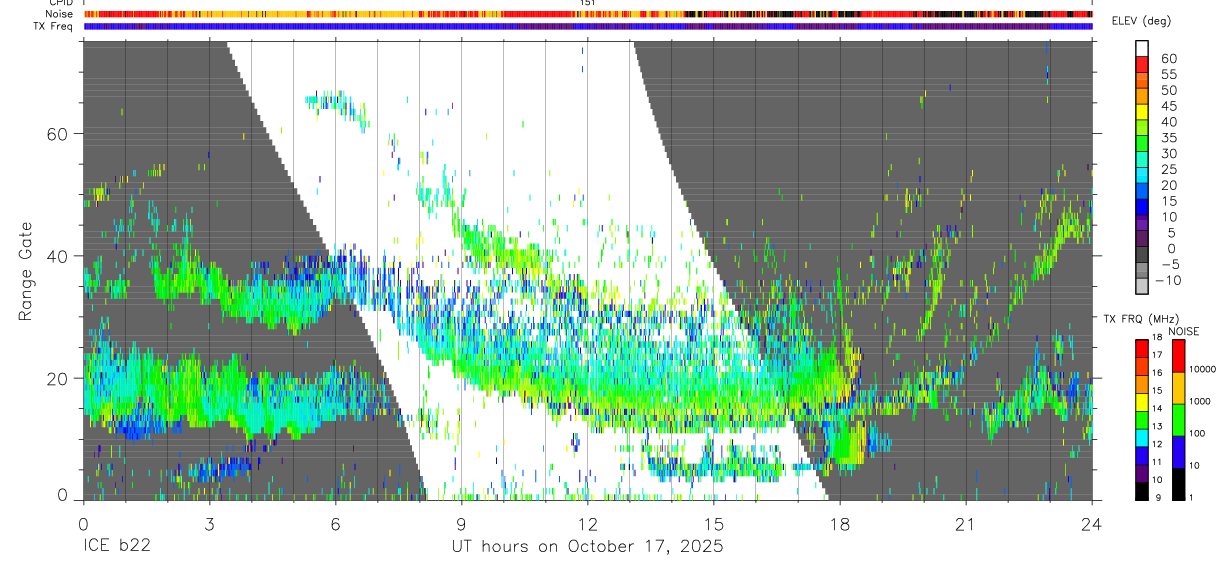The width and height of the screenshot is (1228, 567).
Task: Click the multicolored Noise strip above the plot
Action: point(588,15)
